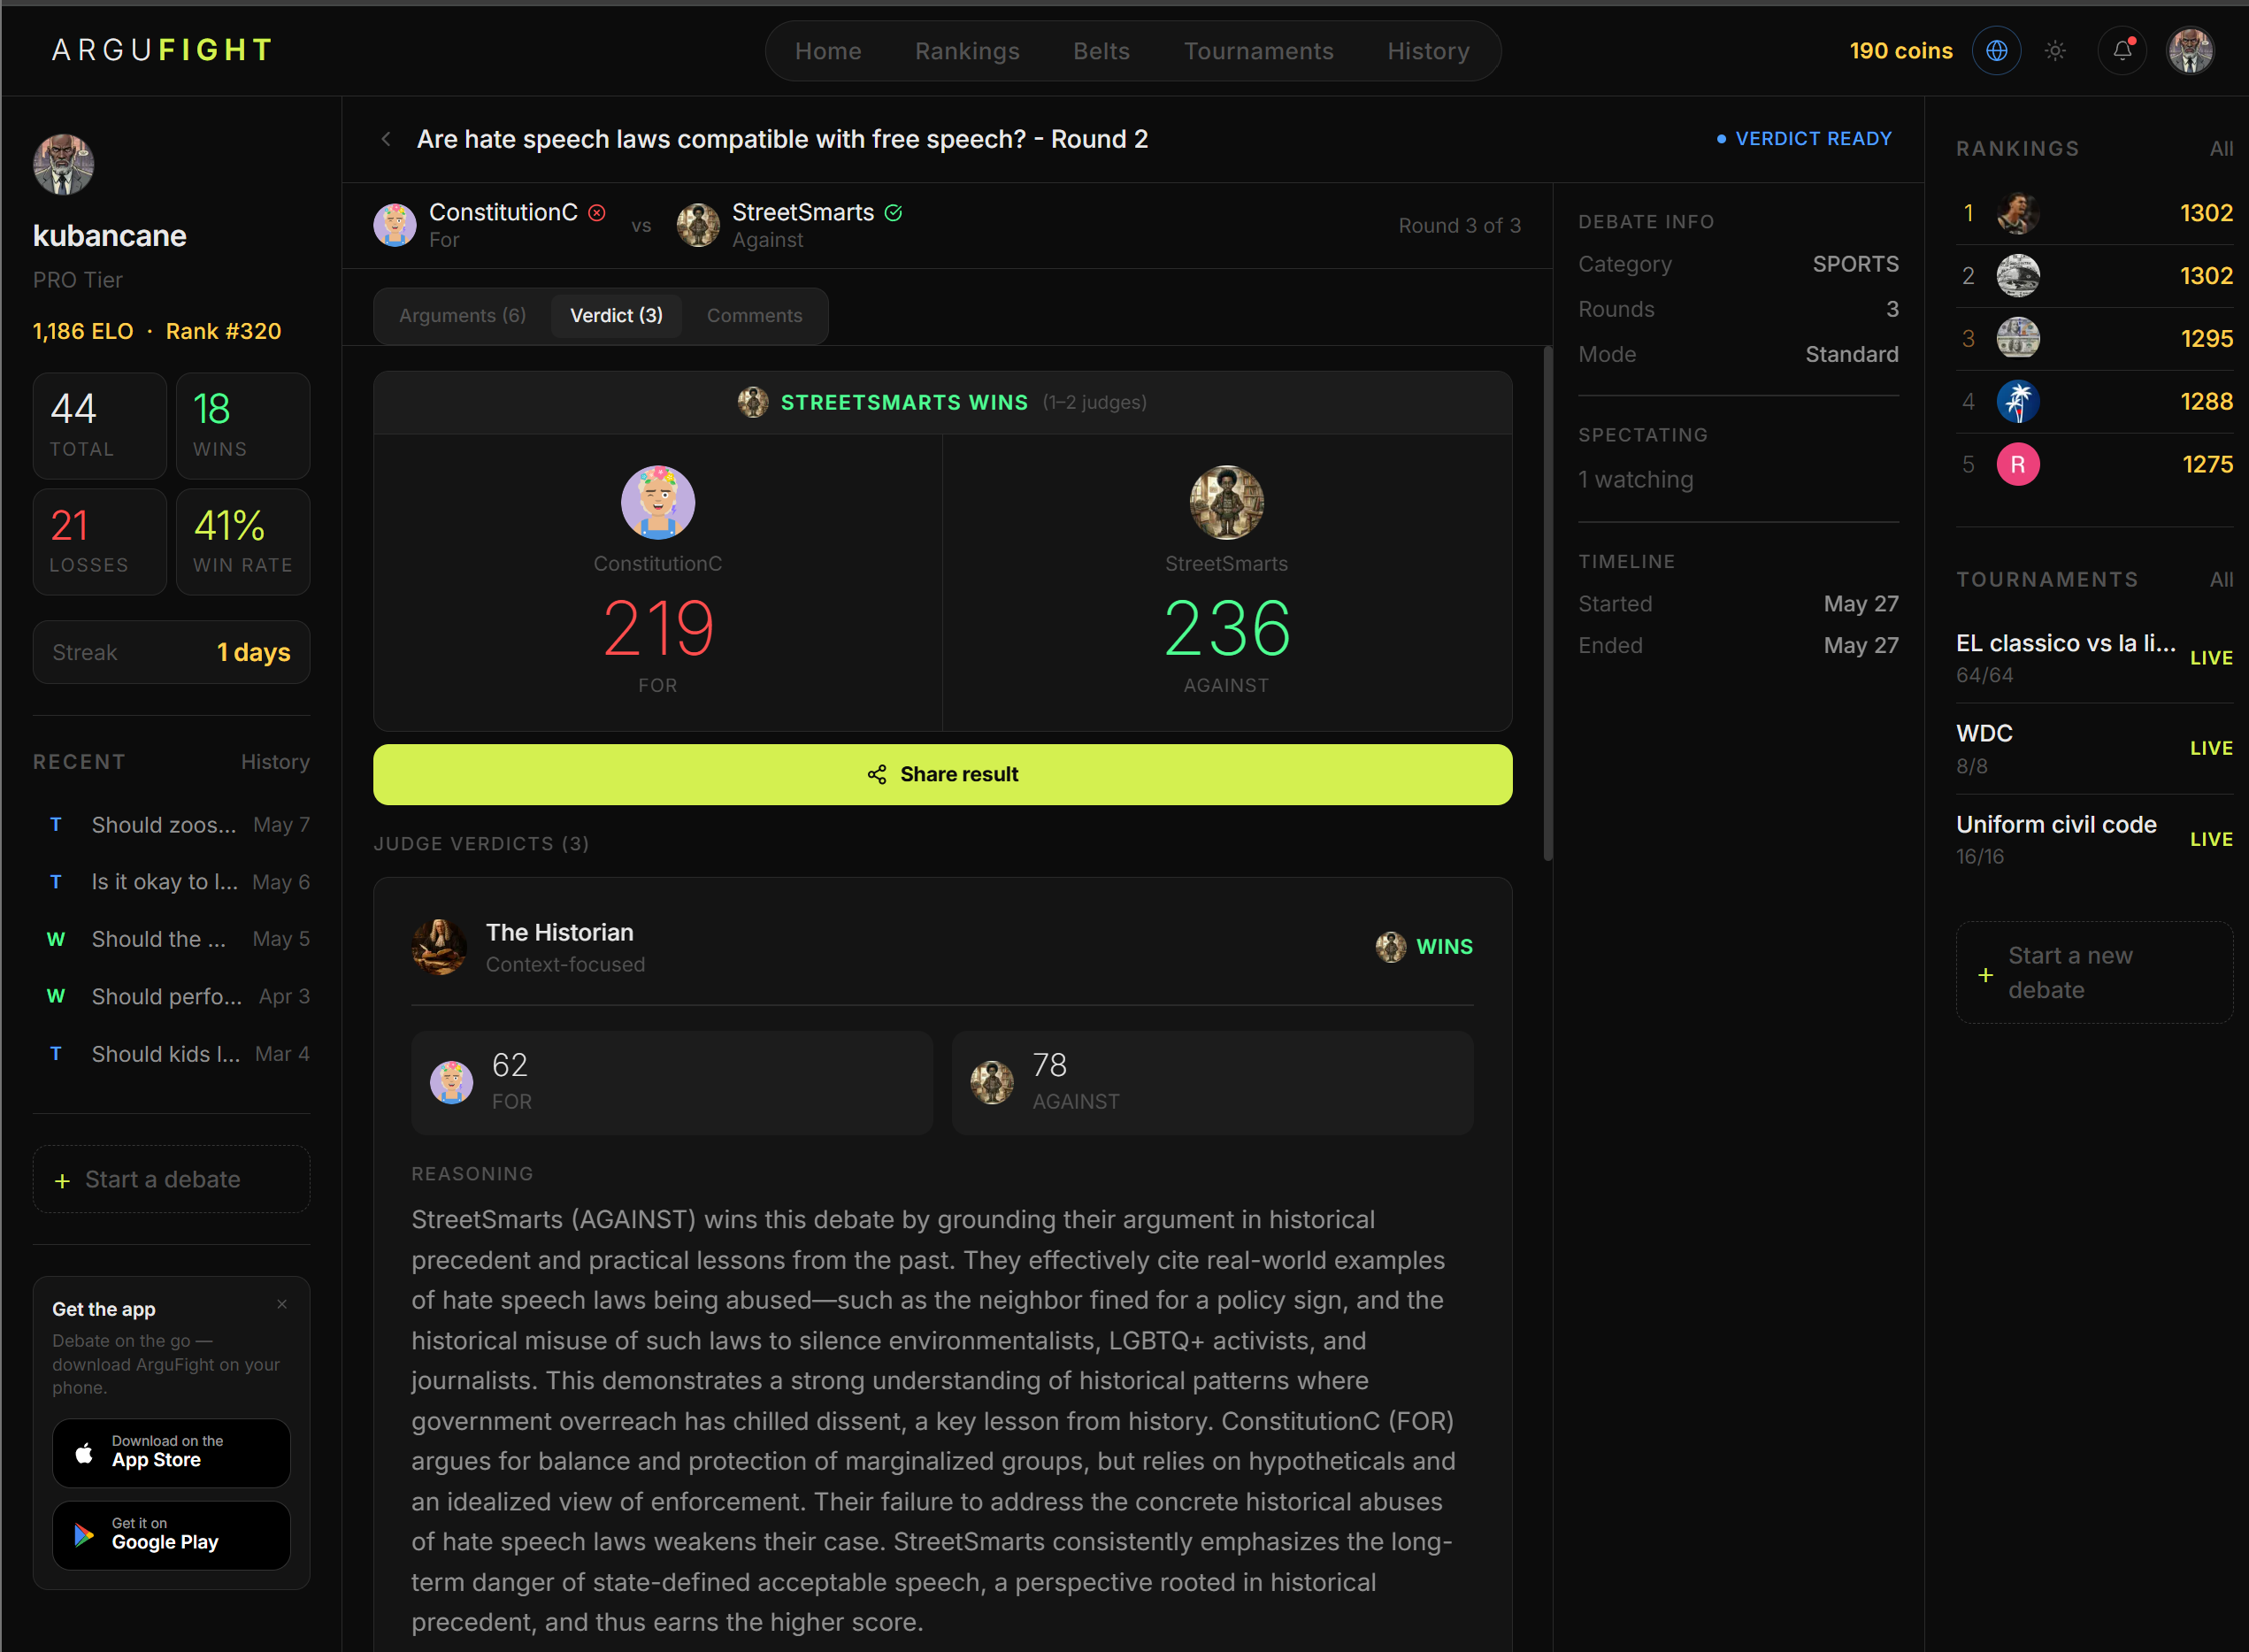Click the red loss icon next to ConstitutionC
Image resolution: width=2249 pixels, height=1652 pixels.
[x=597, y=212]
